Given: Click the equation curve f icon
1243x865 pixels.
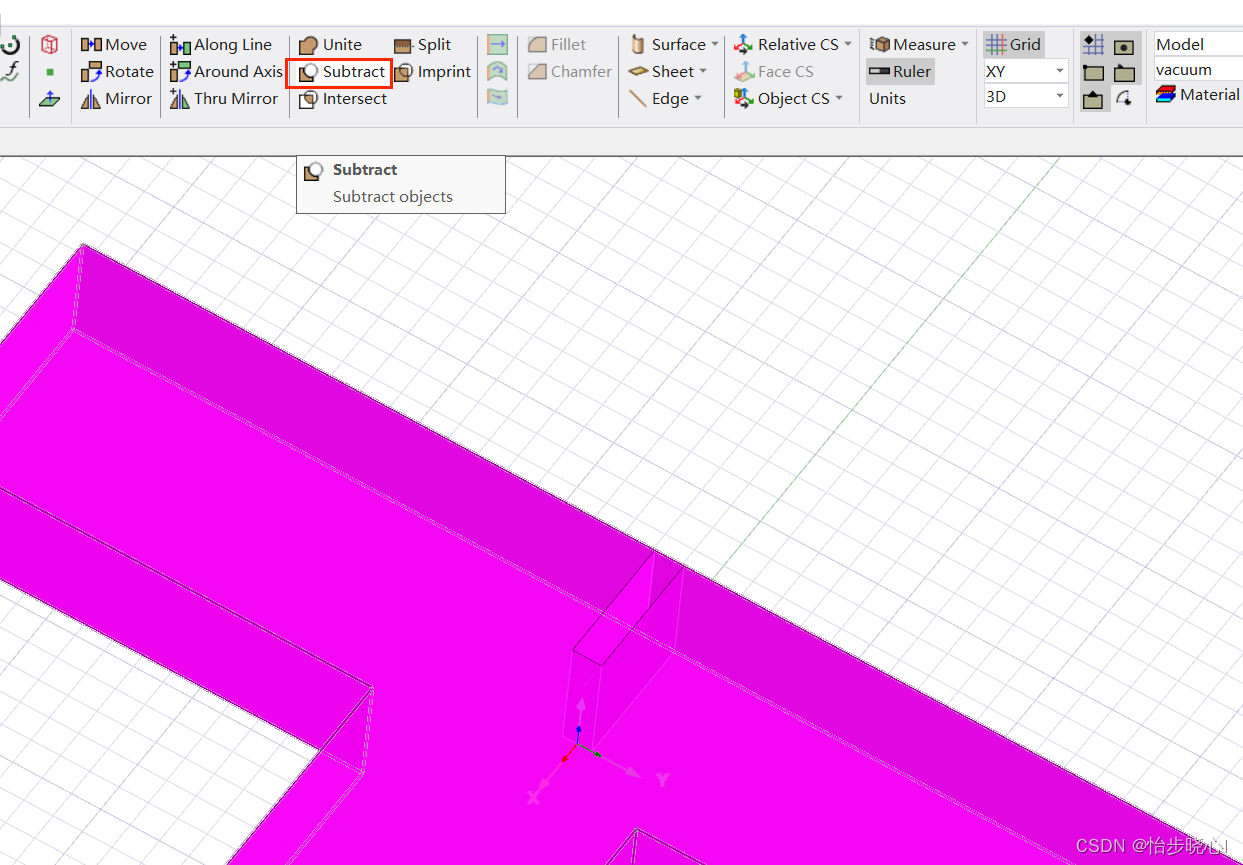Looking at the screenshot, I should [11, 72].
